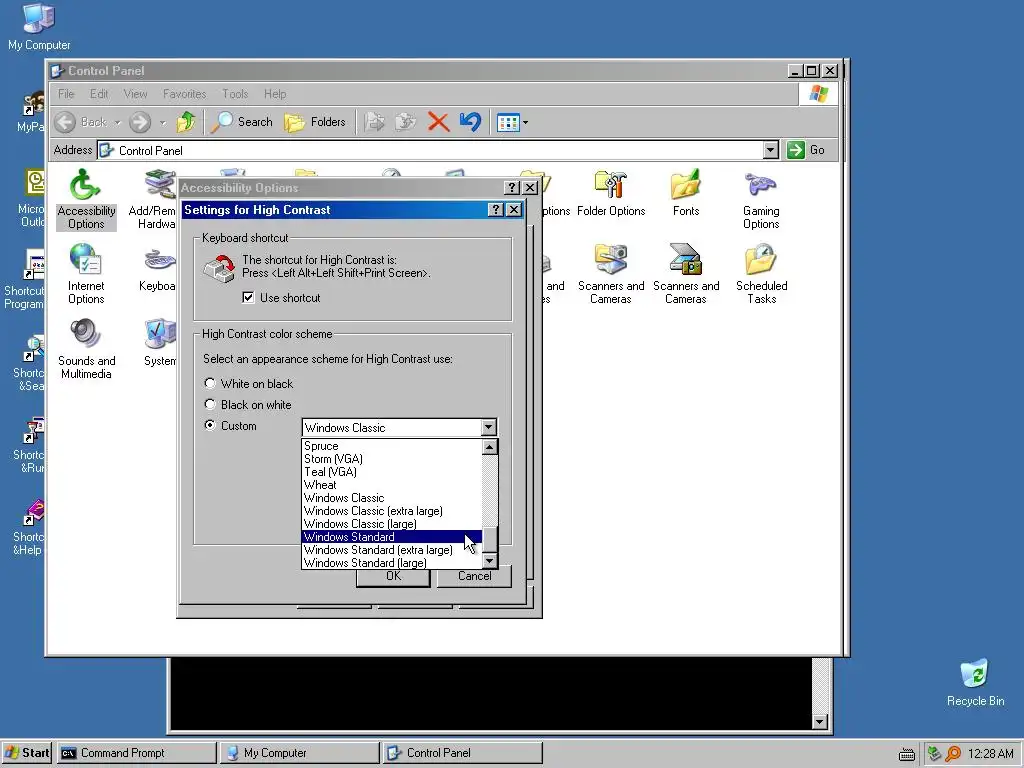Choose Teal (VGA) from the scheme list
Image resolution: width=1024 pixels, height=768 pixels.
[x=392, y=472]
